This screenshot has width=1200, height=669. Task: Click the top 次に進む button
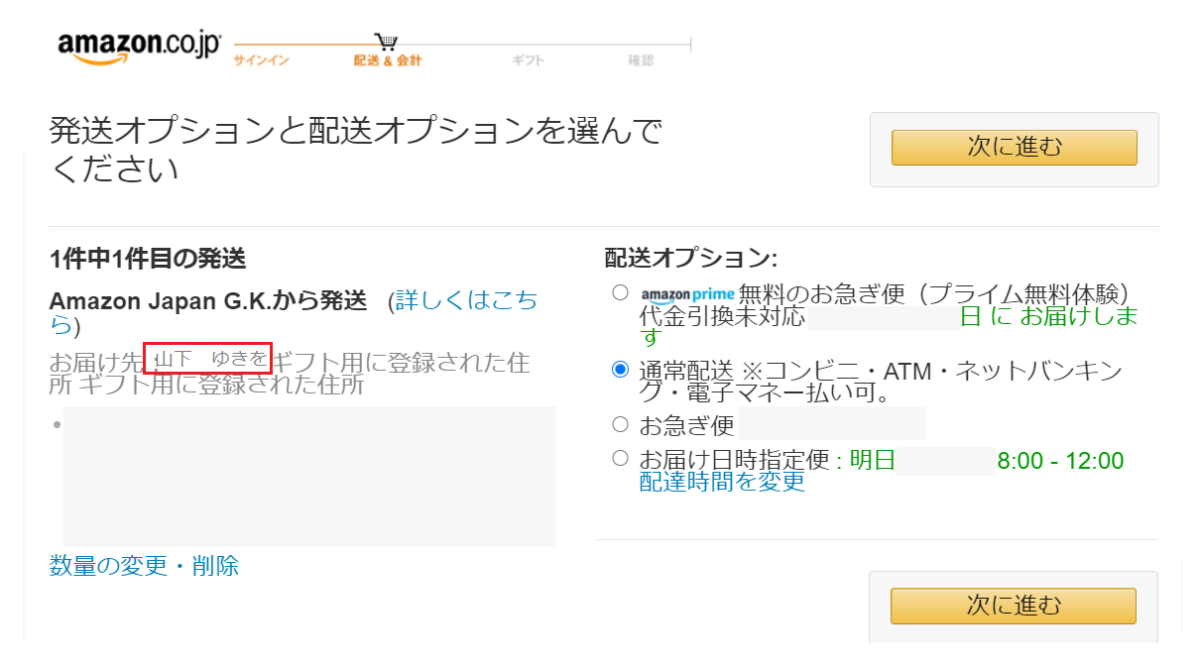pos(1014,147)
